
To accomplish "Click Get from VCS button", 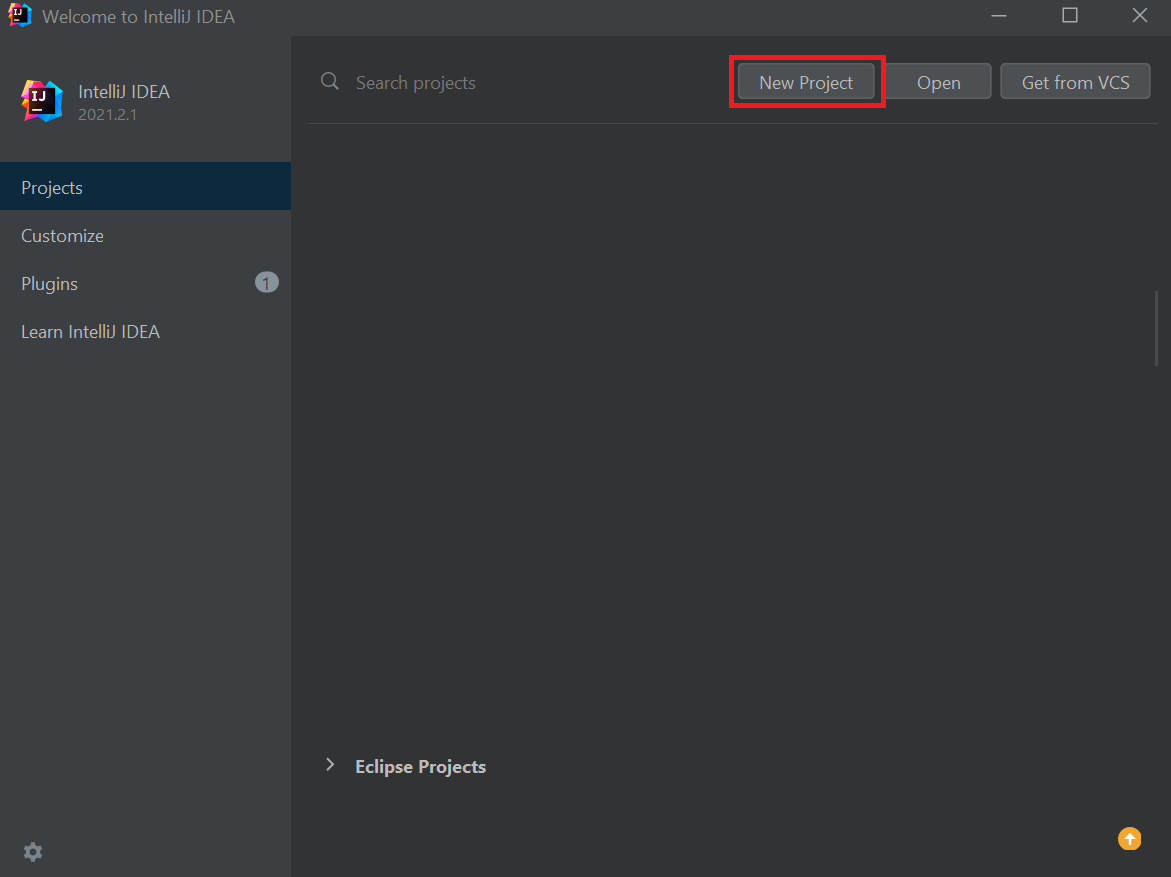I will click(x=1075, y=81).
